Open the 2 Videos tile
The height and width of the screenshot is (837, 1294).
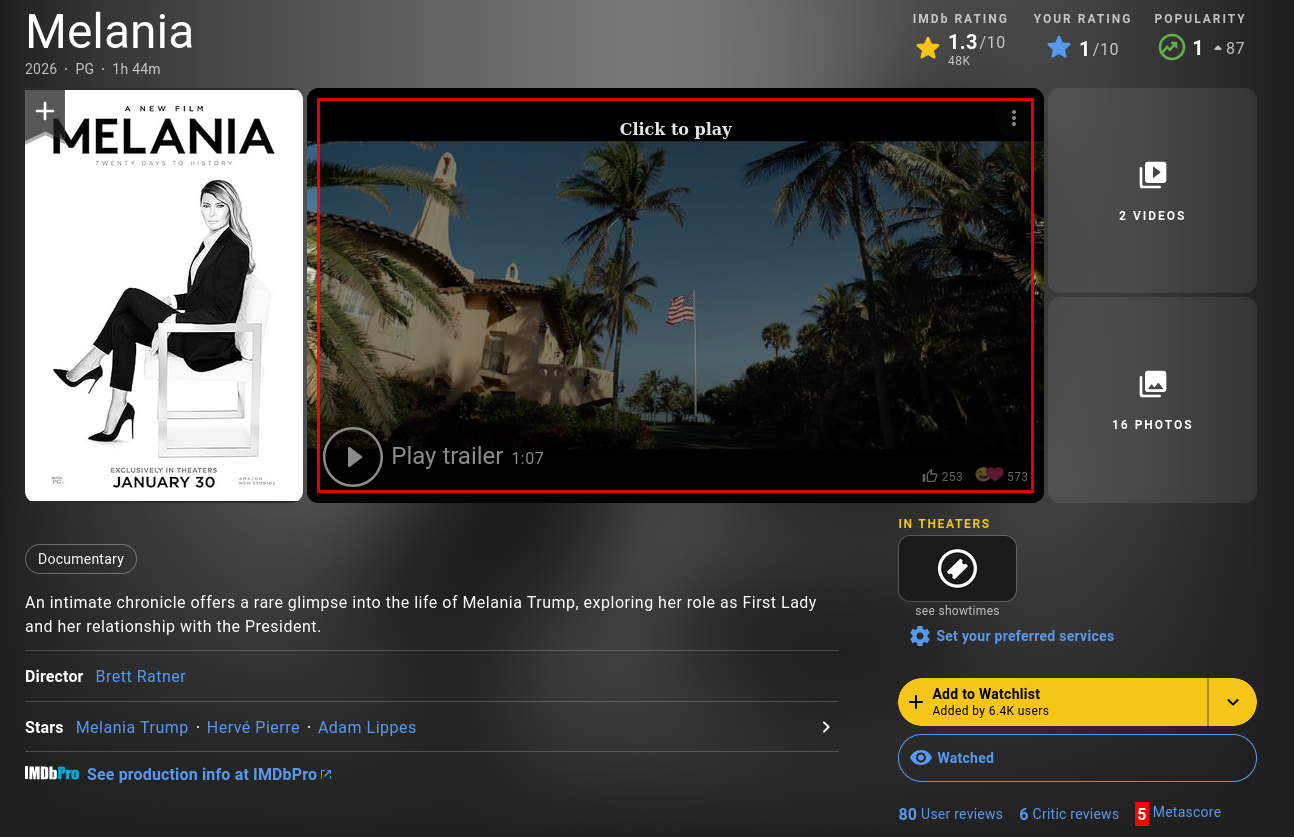click(1152, 190)
